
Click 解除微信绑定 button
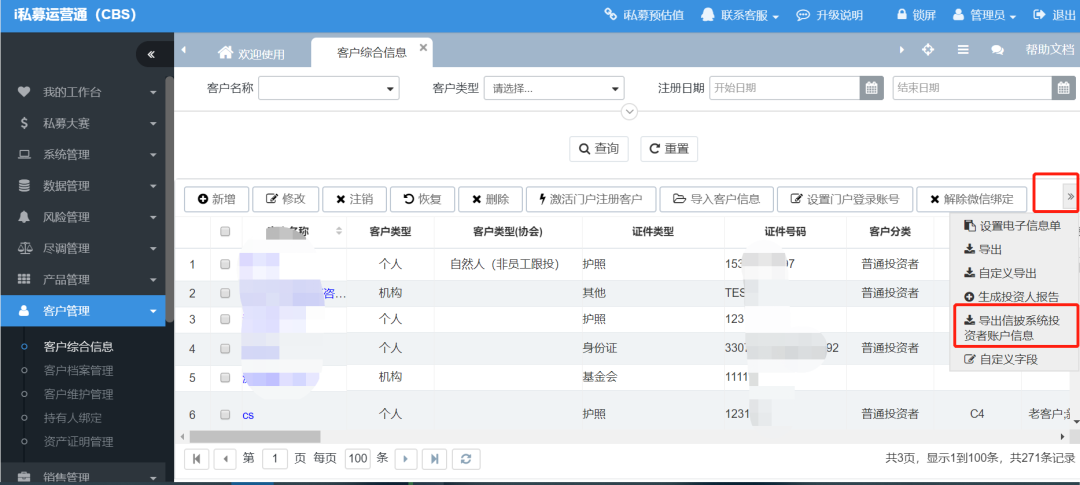click(x=972, y=199)
